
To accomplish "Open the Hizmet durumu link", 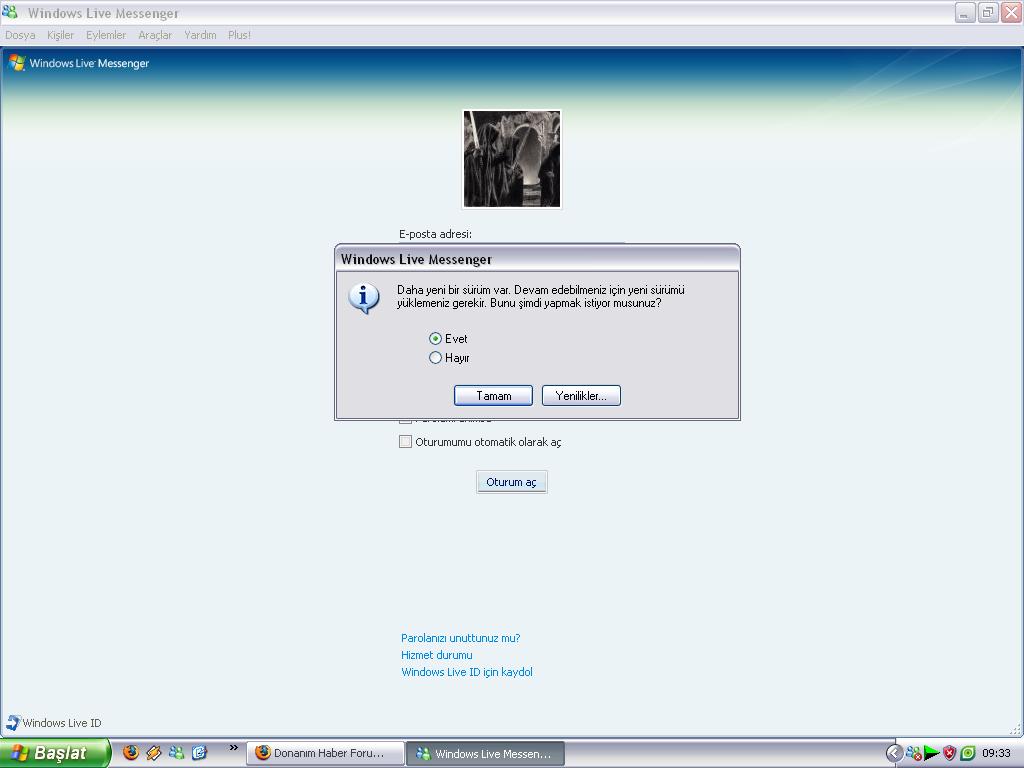I will click(x=436, y=655).
